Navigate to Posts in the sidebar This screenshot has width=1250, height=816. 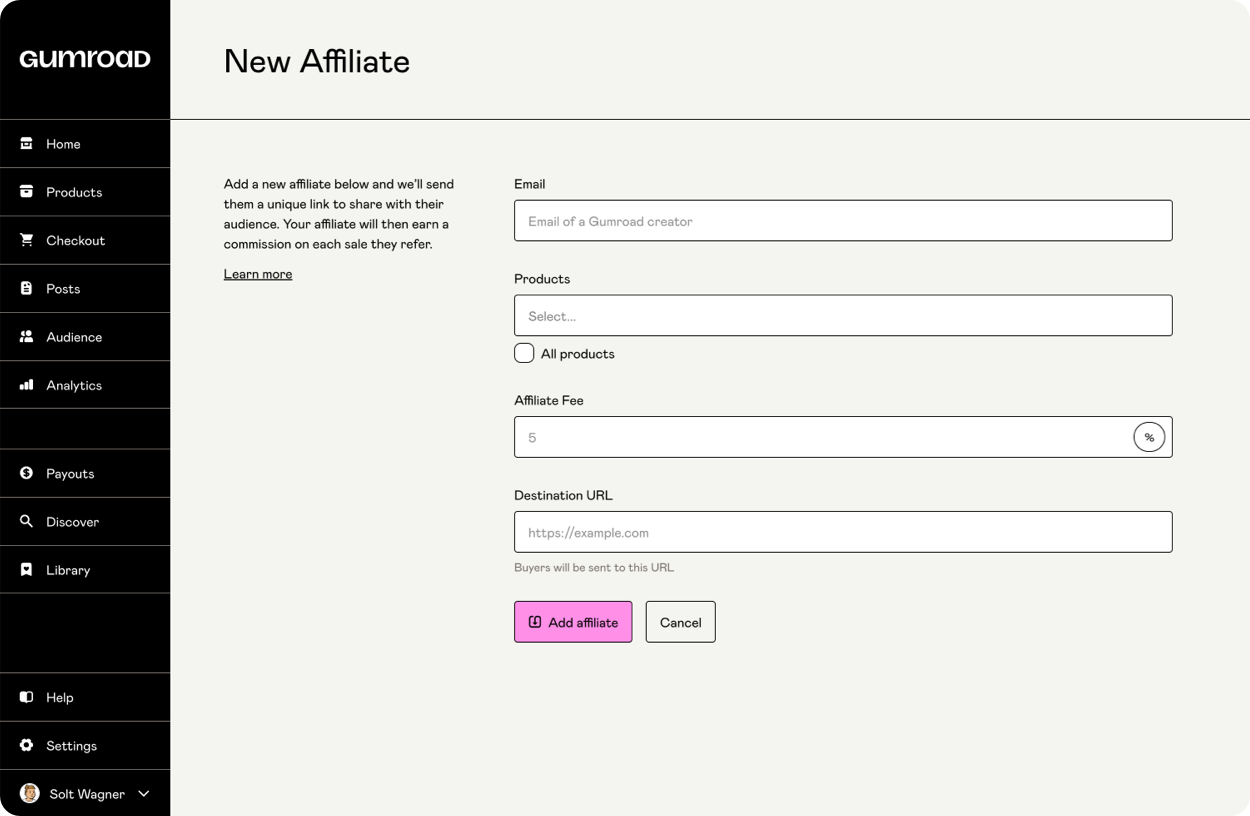click(85, 289)
